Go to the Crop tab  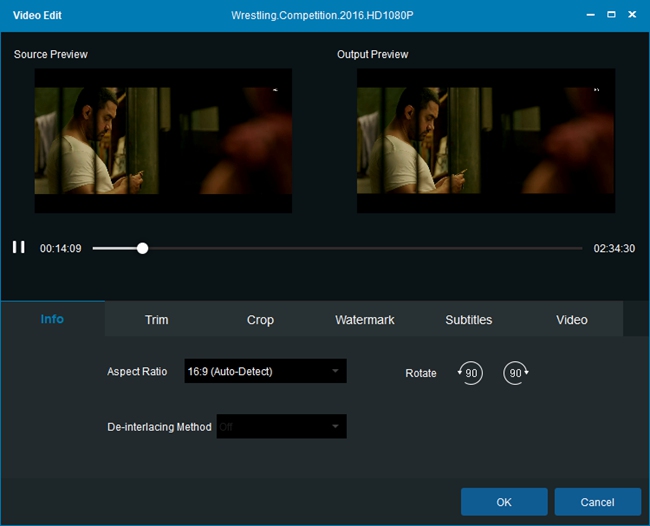260,320
